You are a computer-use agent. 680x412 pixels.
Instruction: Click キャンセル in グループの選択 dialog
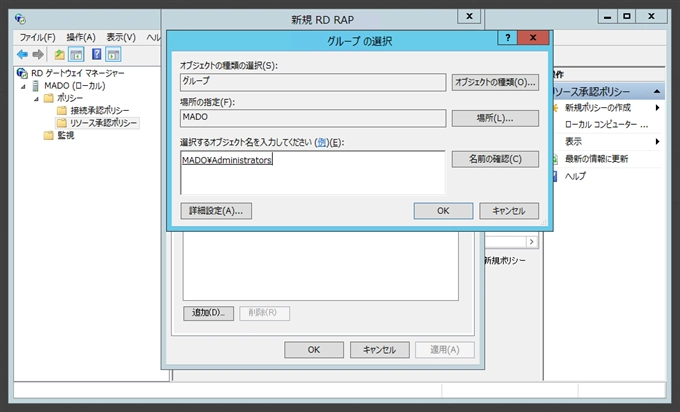click(x=509, y=211)
